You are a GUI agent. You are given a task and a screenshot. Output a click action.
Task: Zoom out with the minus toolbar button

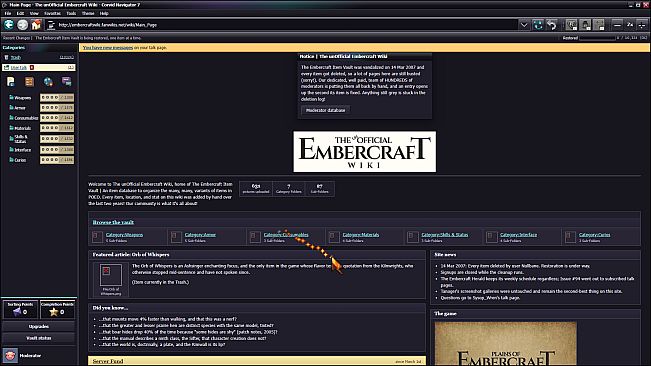point(617,25)
